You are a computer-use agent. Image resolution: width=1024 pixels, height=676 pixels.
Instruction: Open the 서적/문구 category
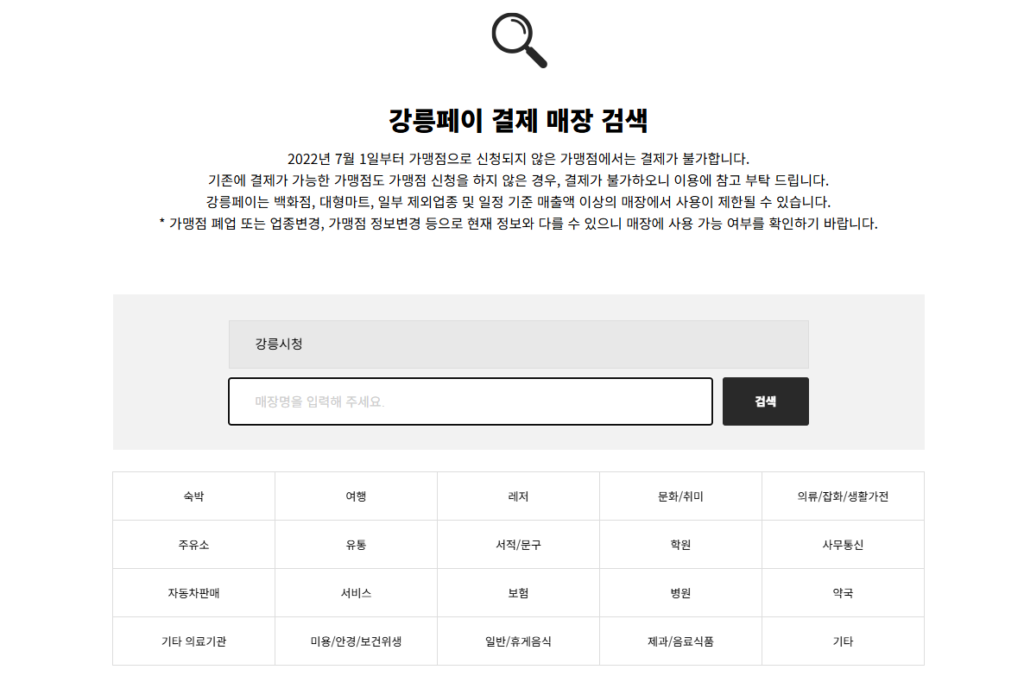518,545
